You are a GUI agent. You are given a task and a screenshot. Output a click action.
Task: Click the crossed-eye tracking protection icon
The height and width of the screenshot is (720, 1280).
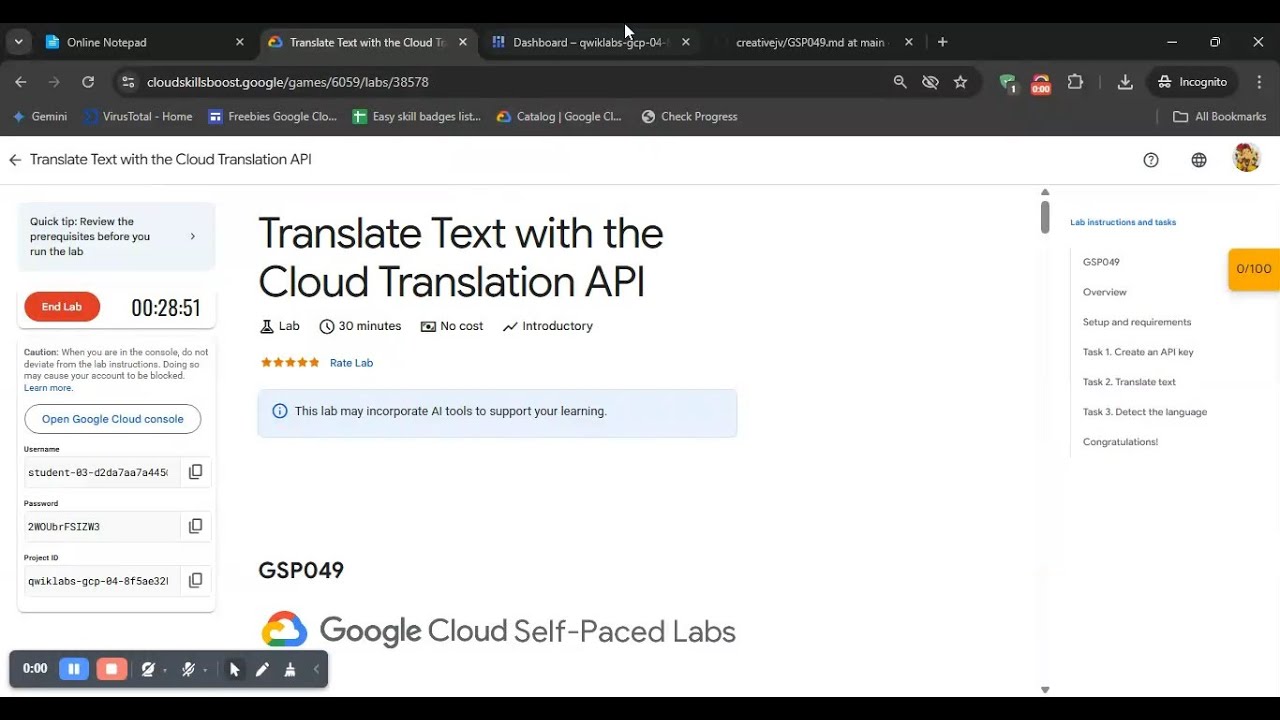[x=930, y=82]
